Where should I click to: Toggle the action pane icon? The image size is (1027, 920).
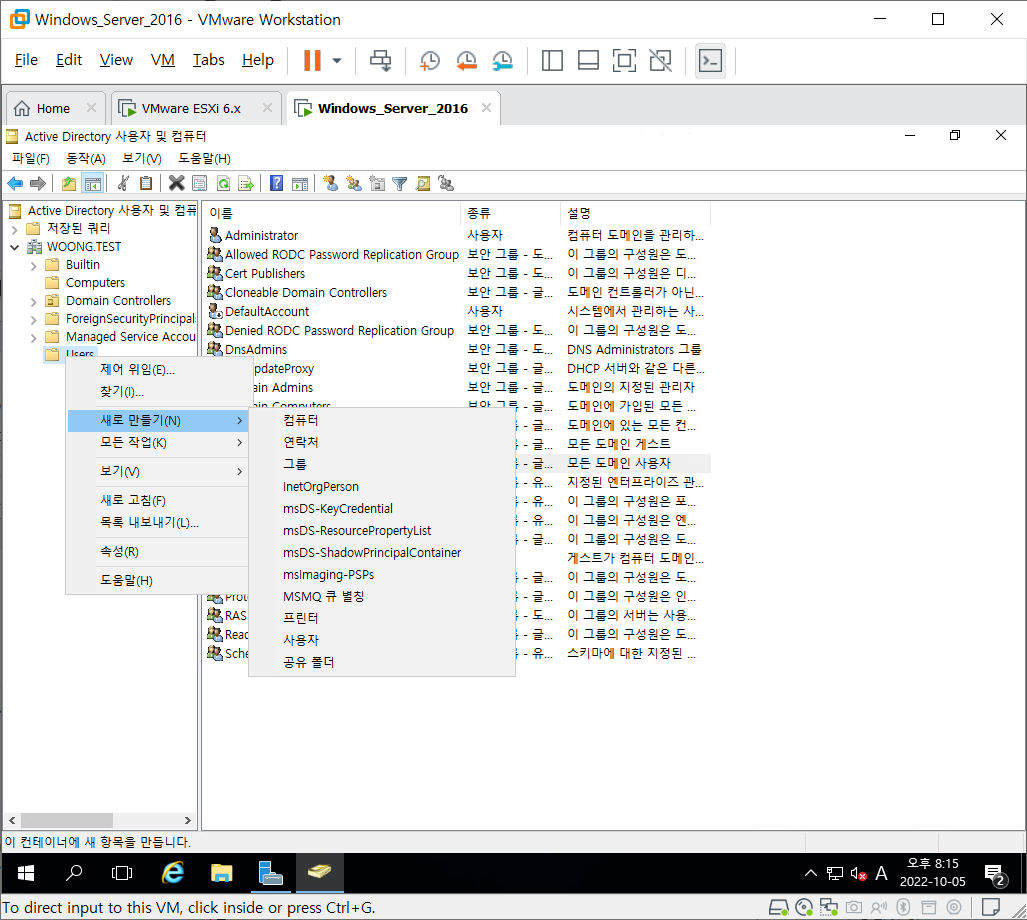pyautogui.click(x=300, y=183)
